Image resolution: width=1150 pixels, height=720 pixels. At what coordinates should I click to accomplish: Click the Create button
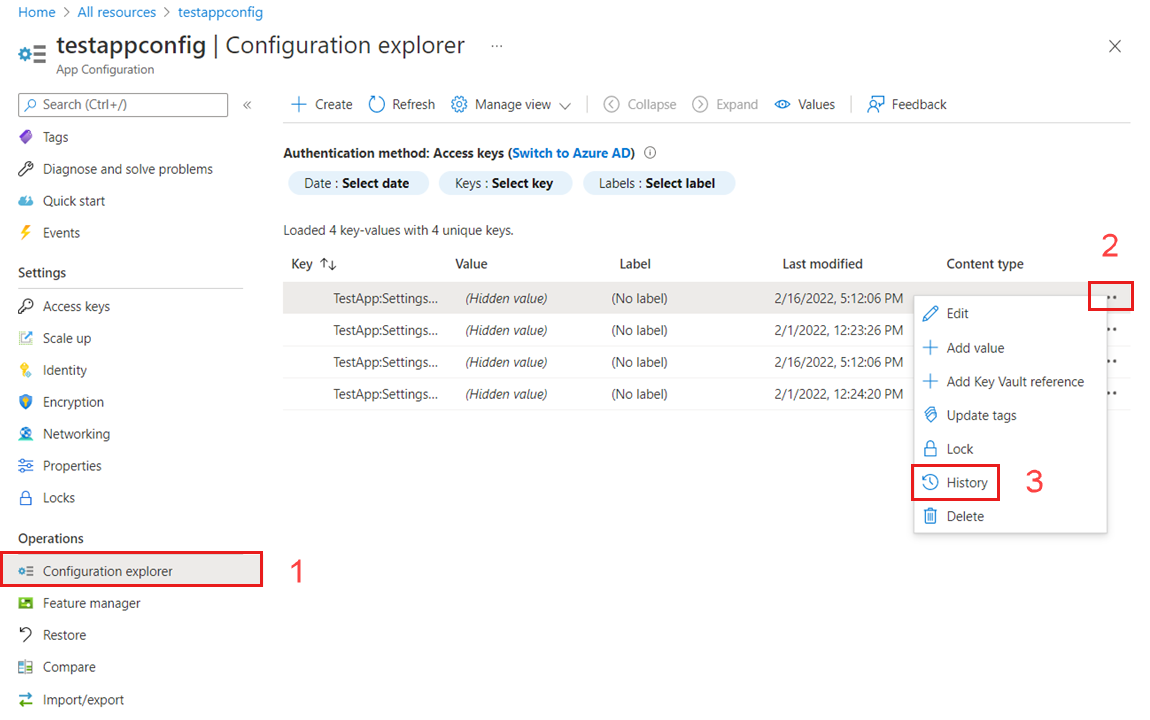coord(320,104)
